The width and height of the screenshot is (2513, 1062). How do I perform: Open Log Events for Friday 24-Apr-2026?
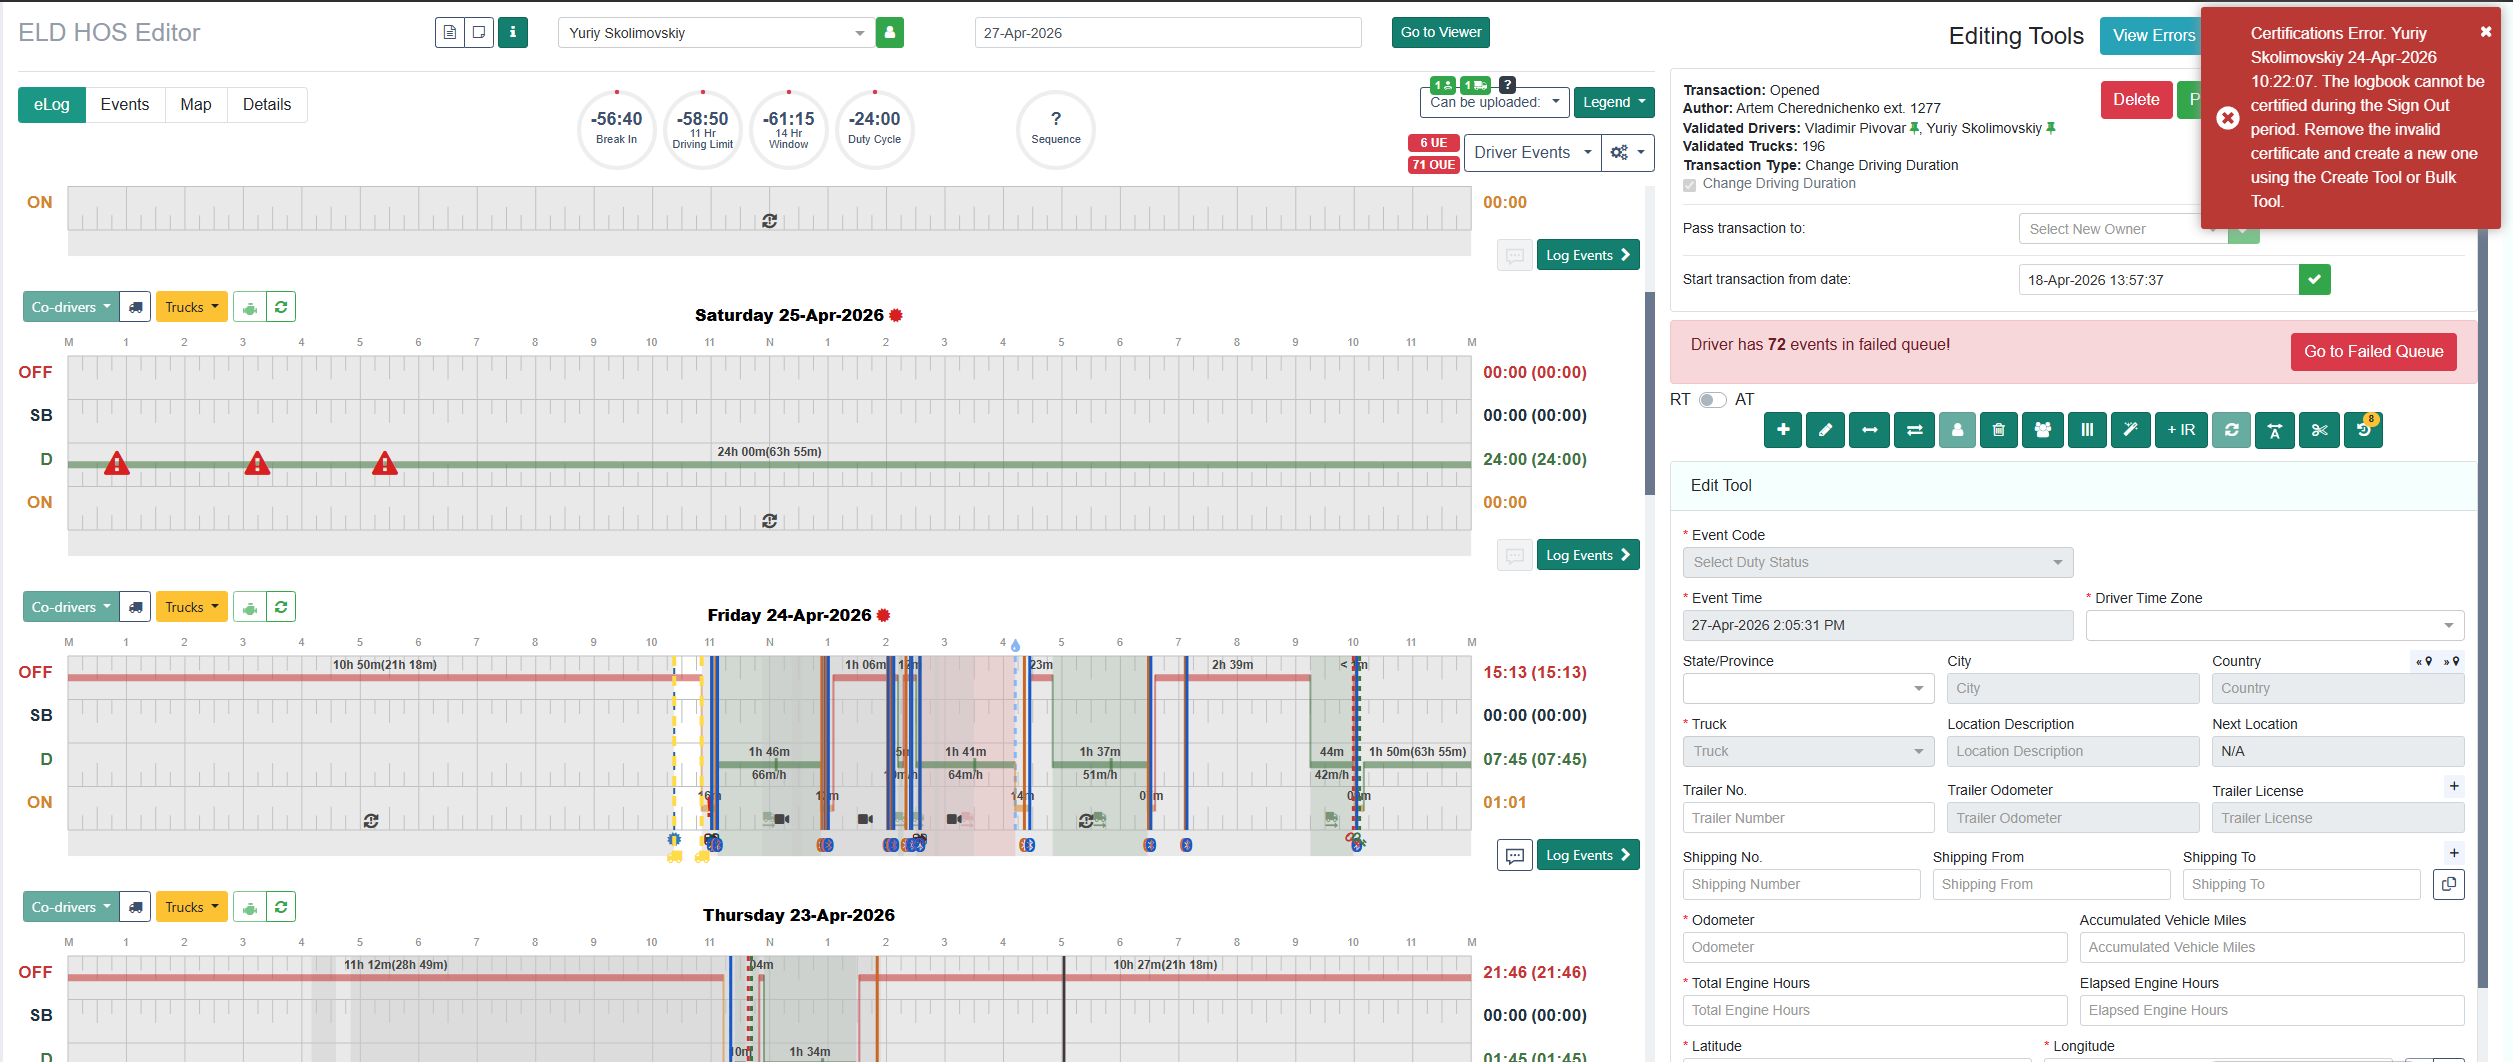point(1588,855)
